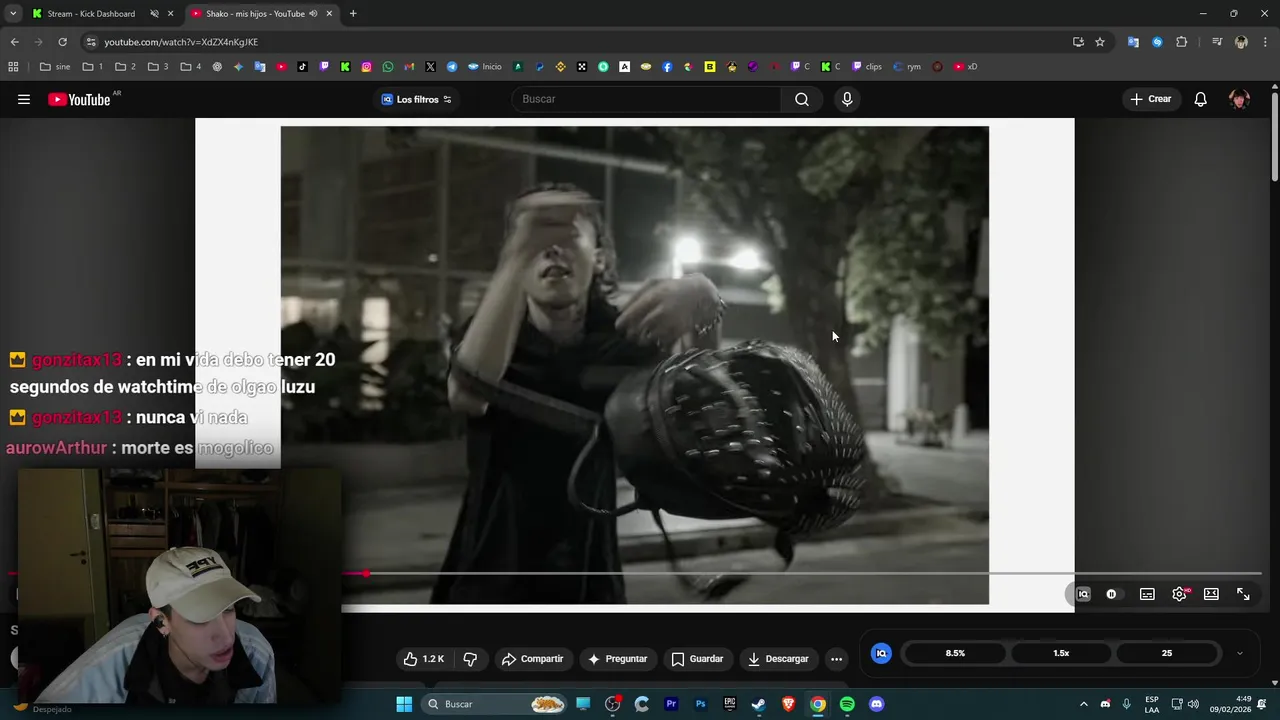Open YouTube notifications bell
This screenshot has height=720, width=1280.
pos(1201,99)
